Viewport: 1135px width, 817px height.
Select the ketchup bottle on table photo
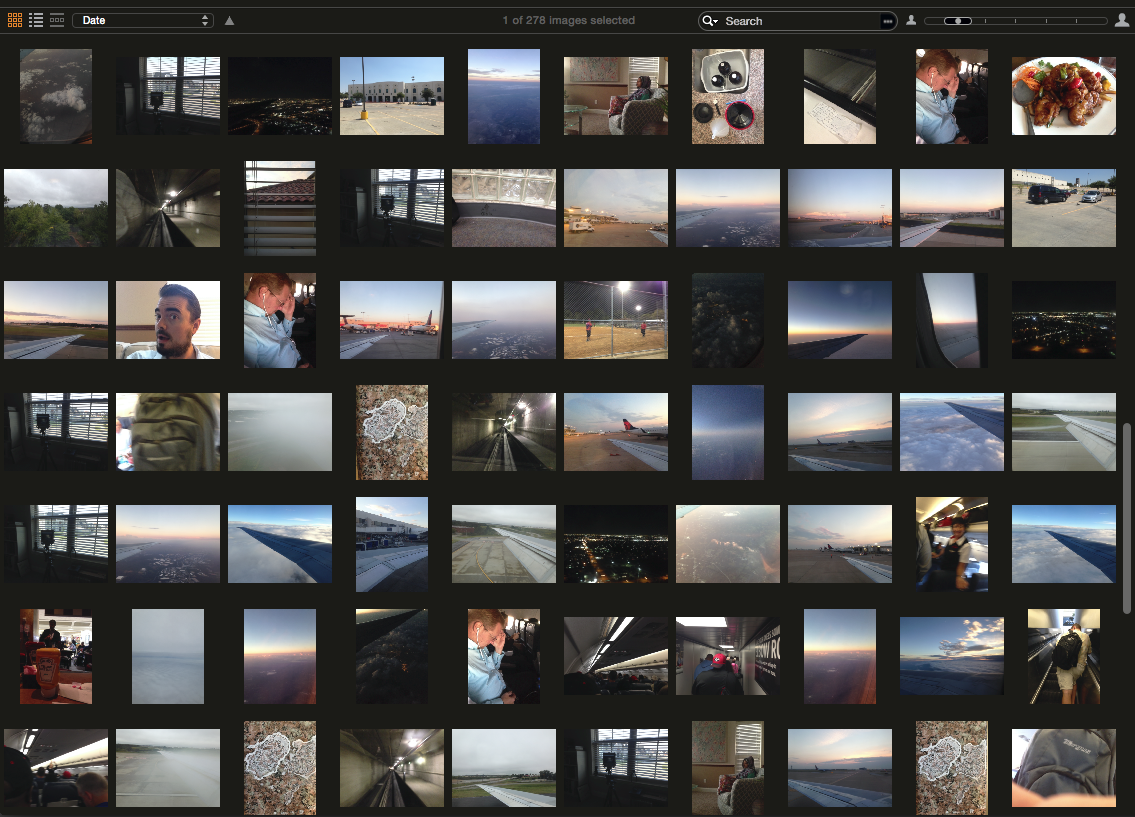(56, 656)
